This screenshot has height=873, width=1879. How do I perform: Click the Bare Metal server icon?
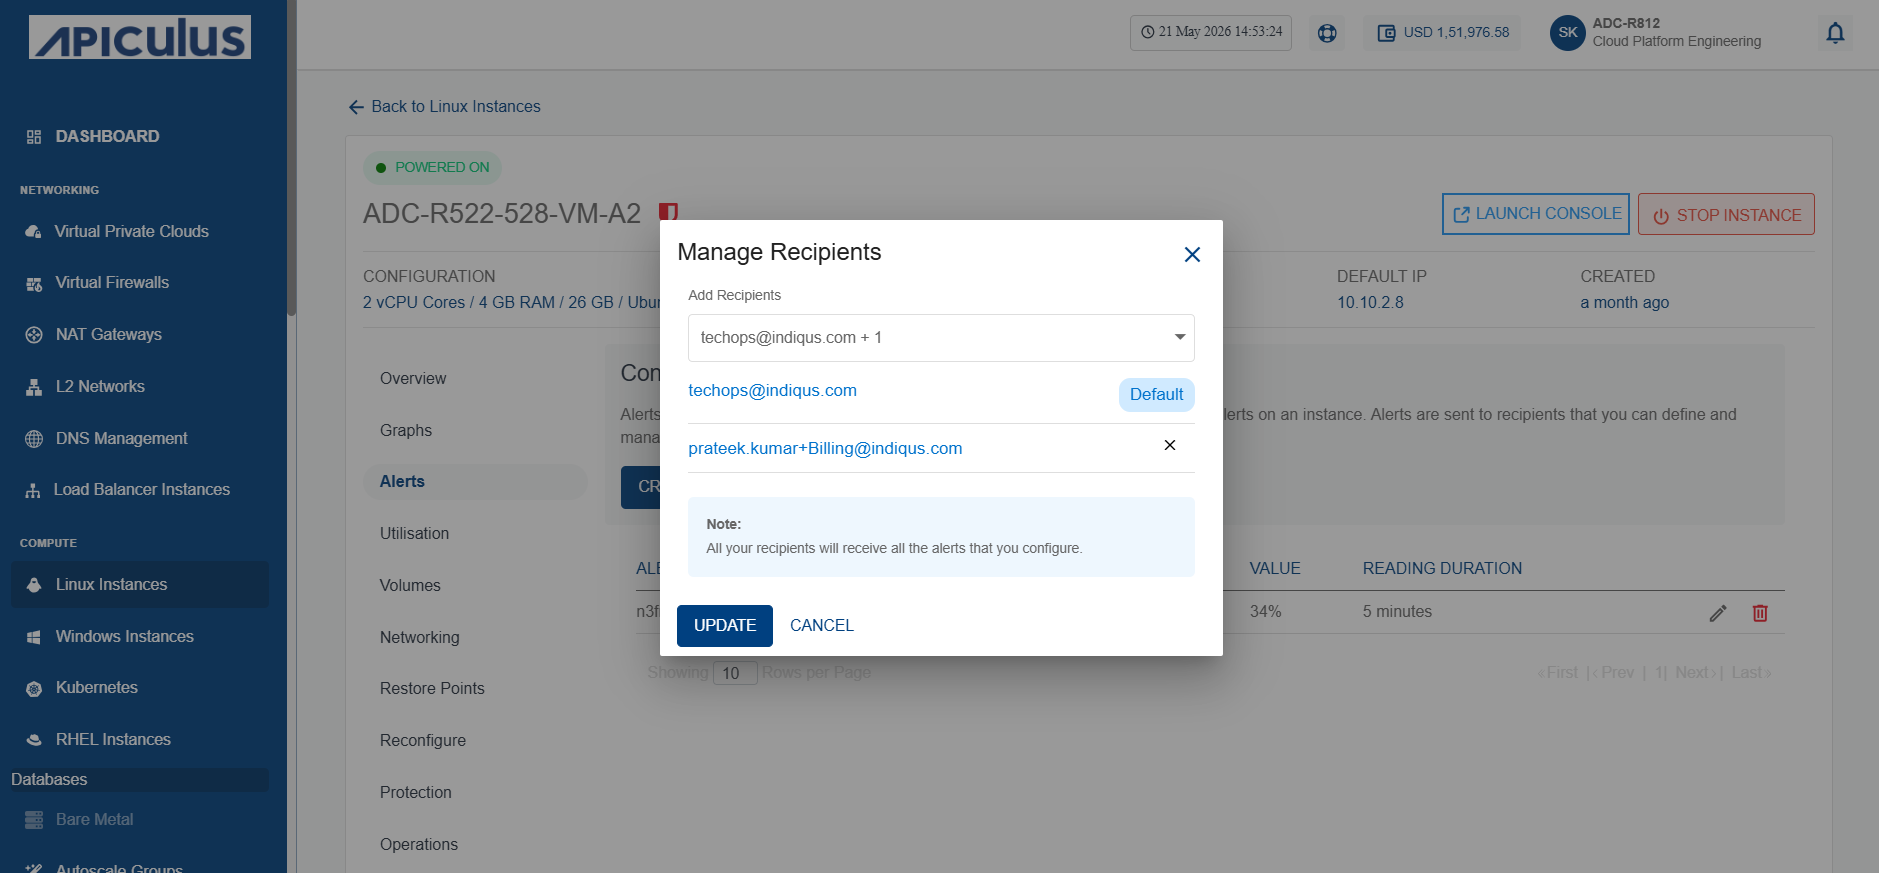pos(34,820)
